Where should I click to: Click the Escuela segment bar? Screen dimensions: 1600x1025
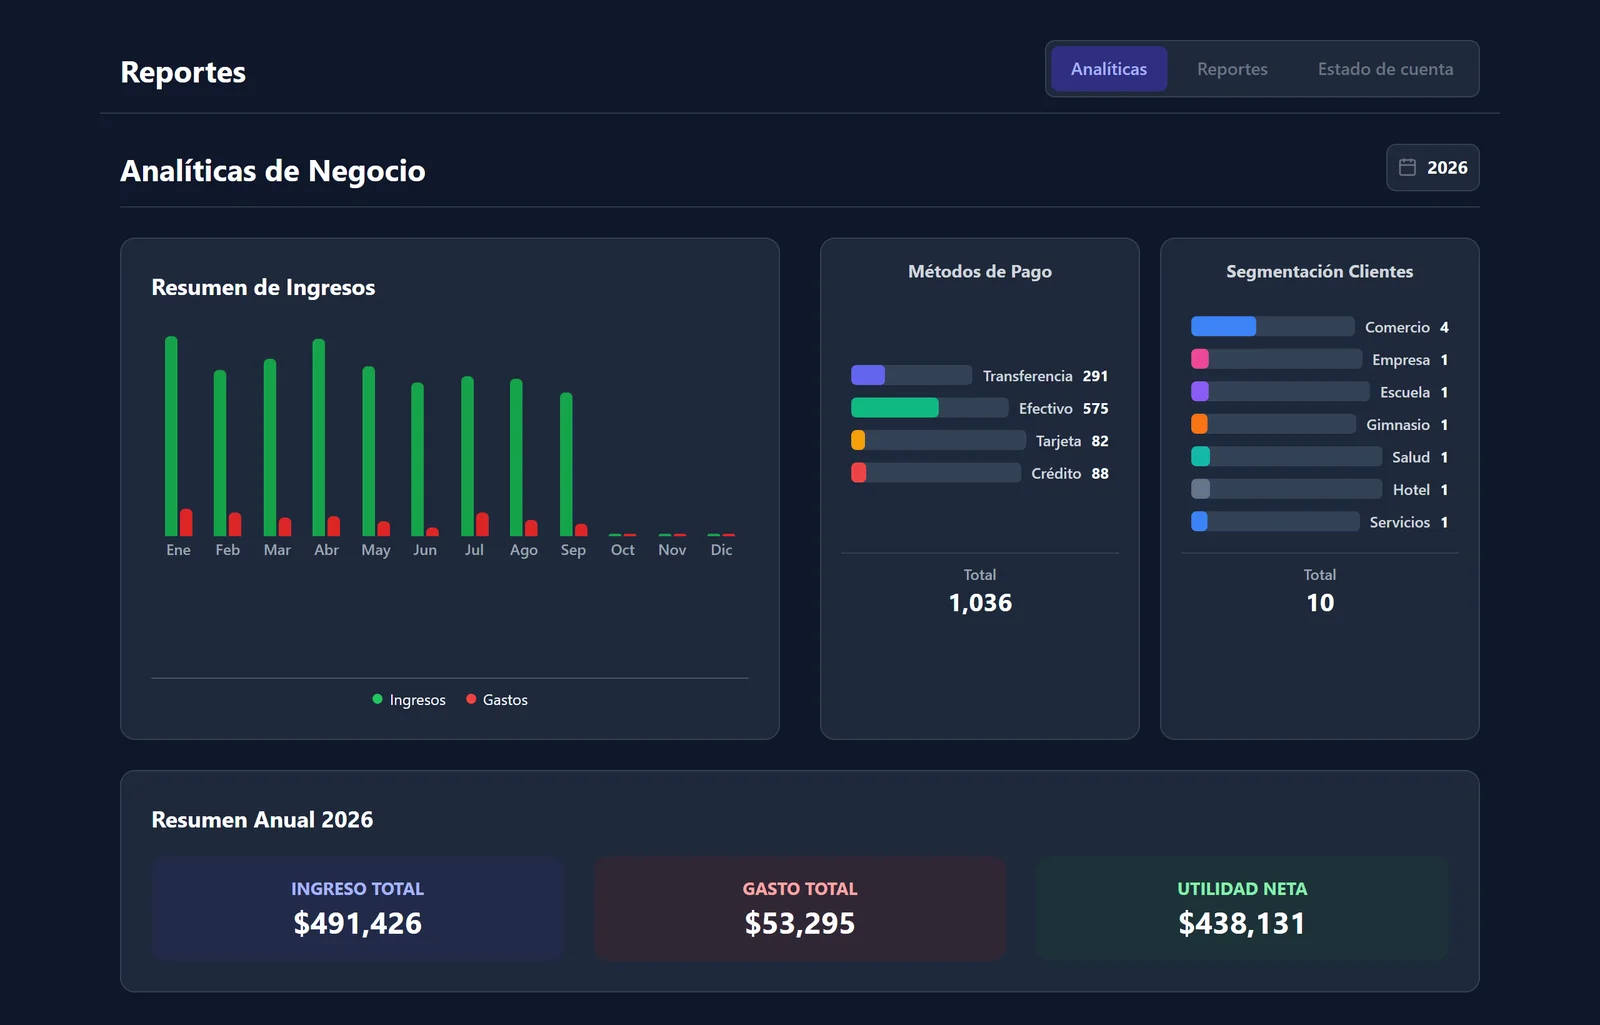1280,391
